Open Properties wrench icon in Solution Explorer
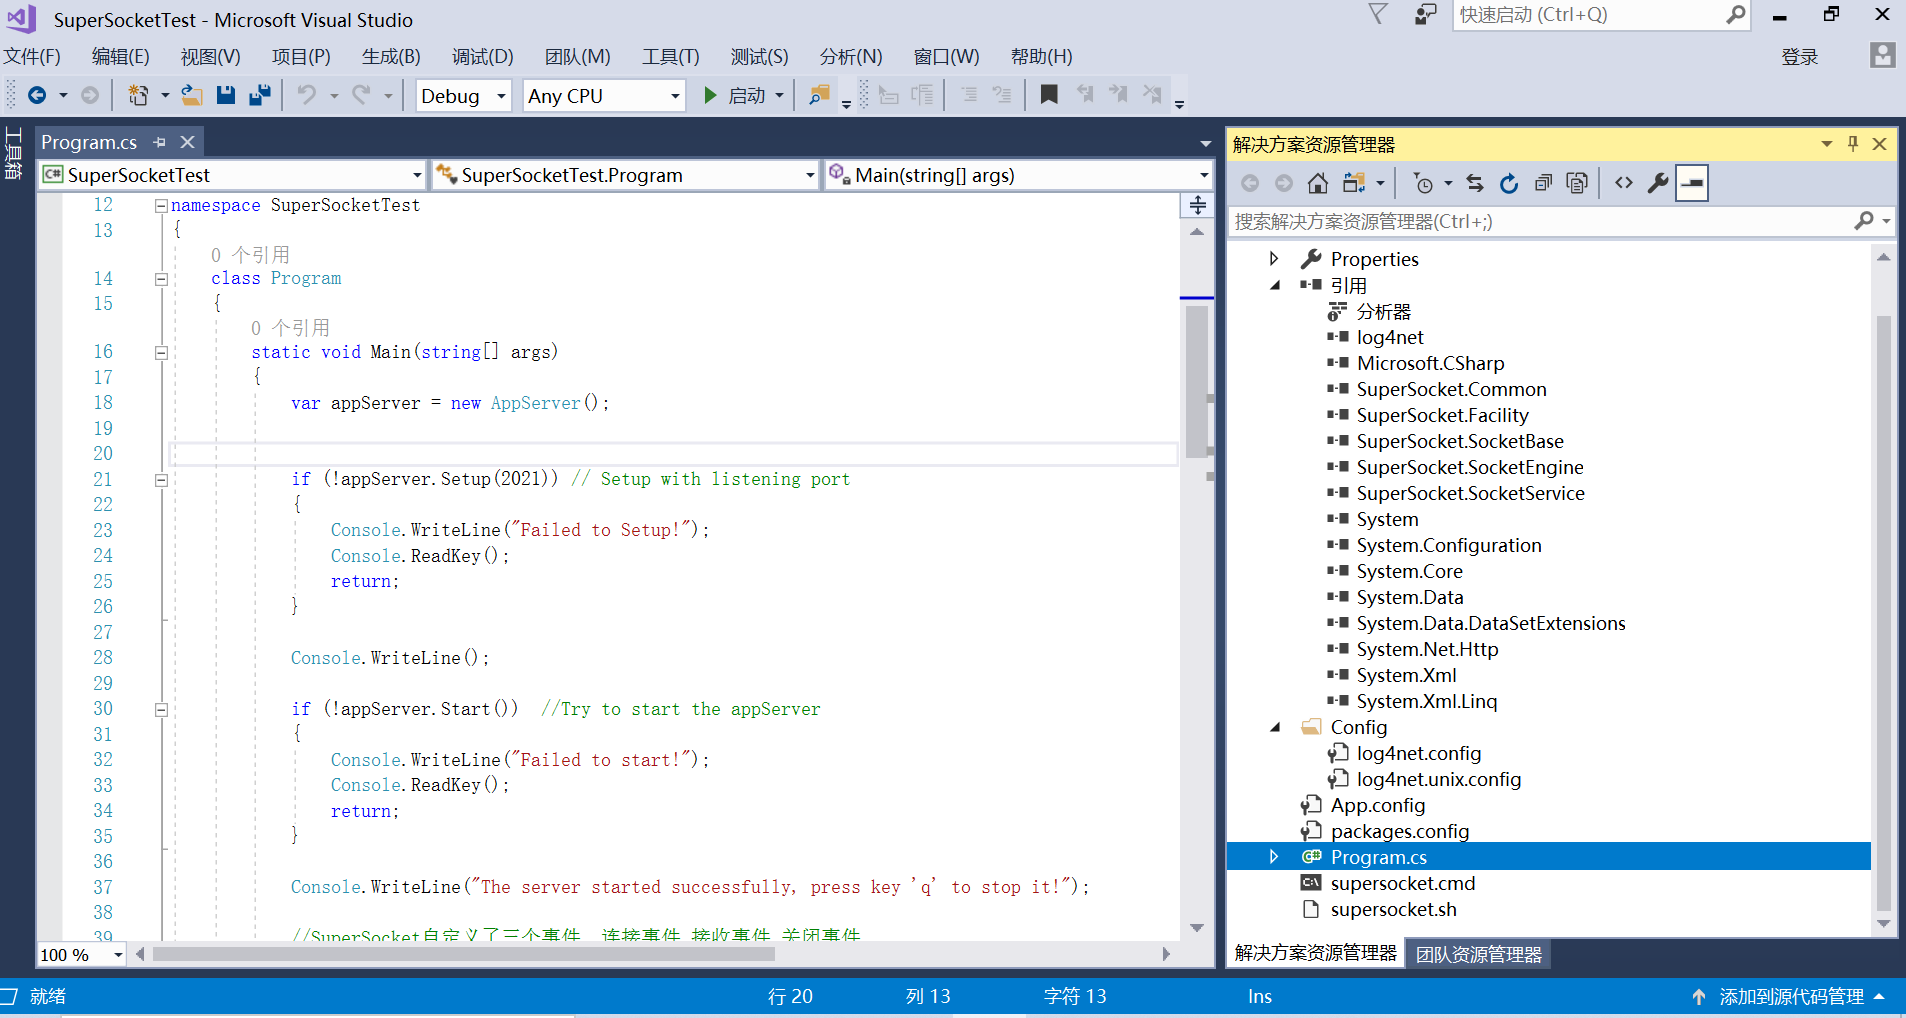Image resolution: width=1906 pixels, height=1018 pixels. click(1658, 183)
